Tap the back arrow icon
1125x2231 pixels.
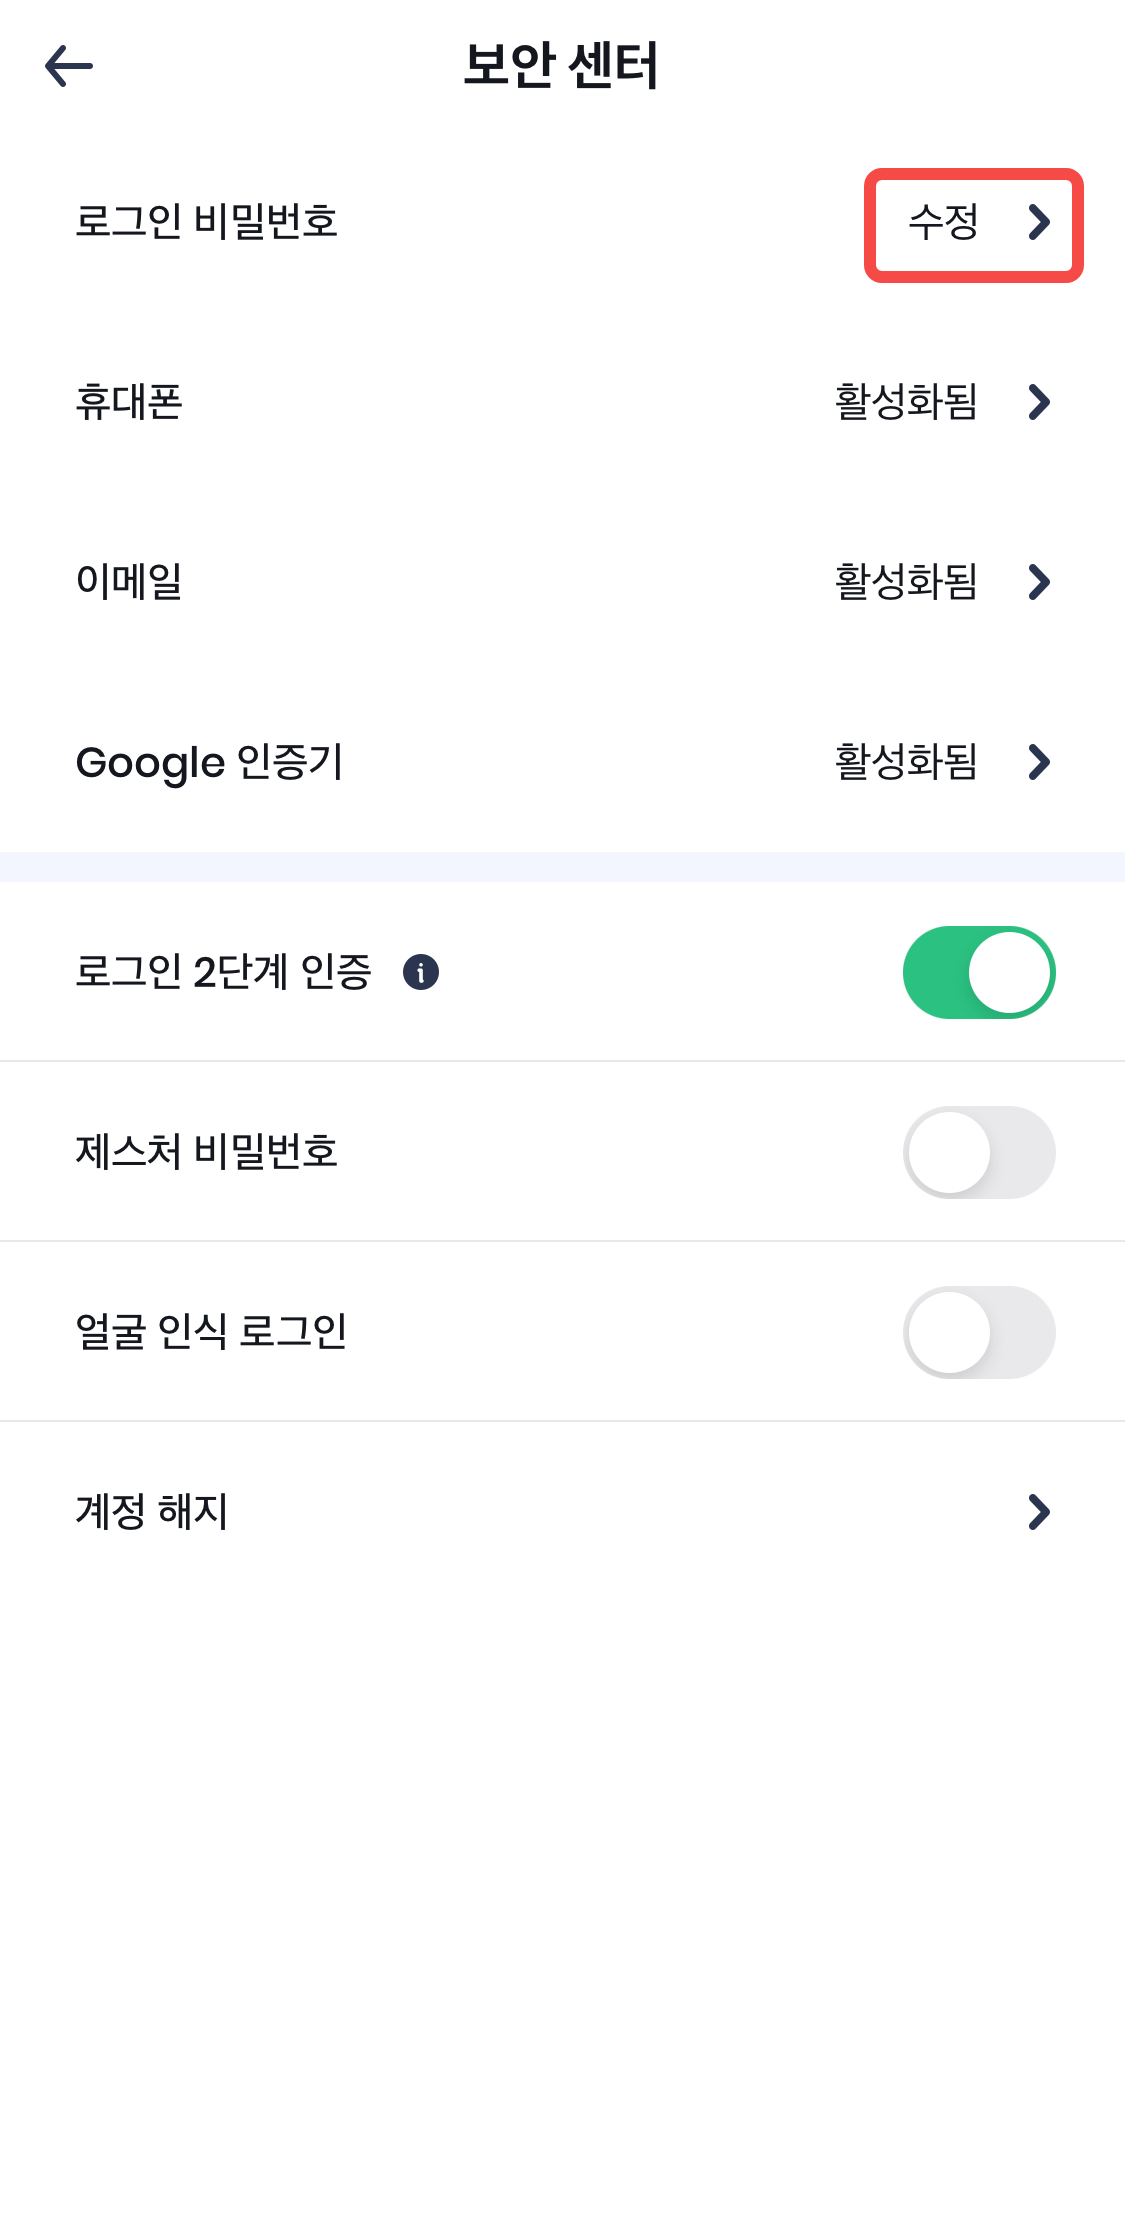pyautogui.click(x=69, y=66)
